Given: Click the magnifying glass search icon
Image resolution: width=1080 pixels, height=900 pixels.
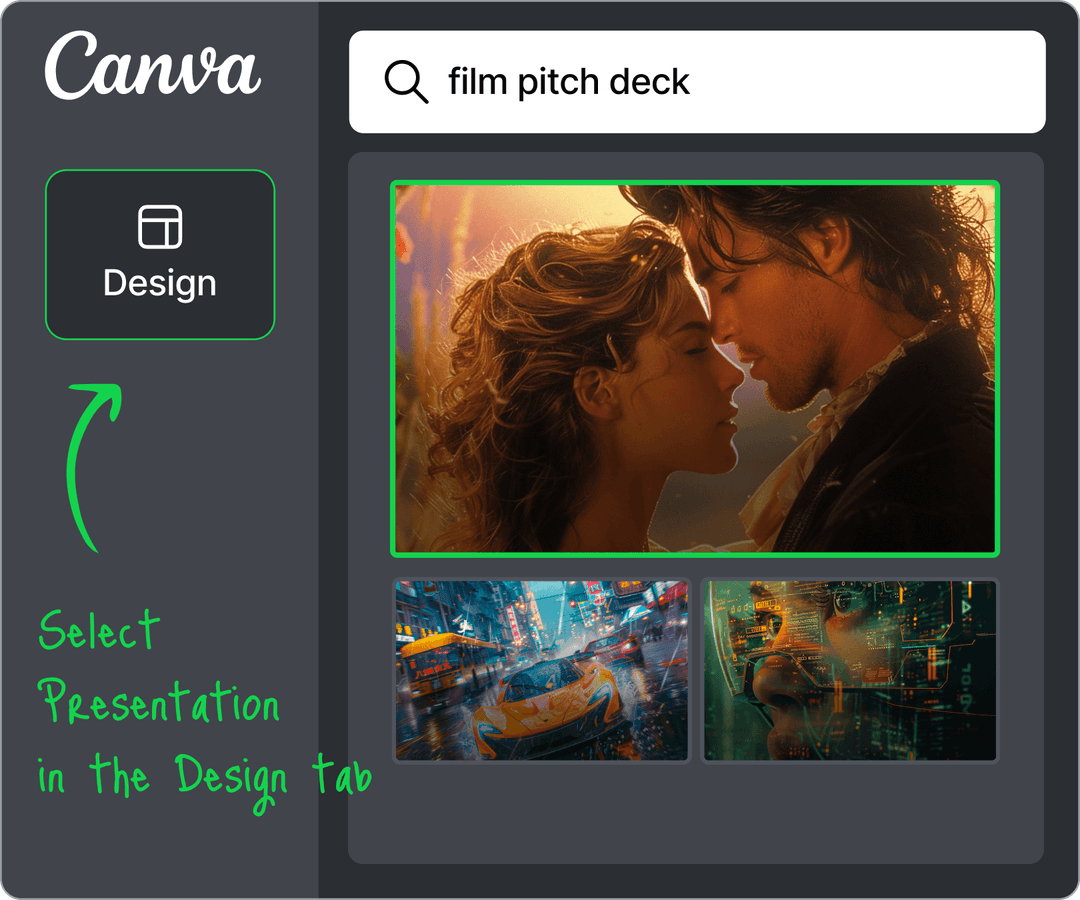Looking at the screenshot, I should click(406, 82).
